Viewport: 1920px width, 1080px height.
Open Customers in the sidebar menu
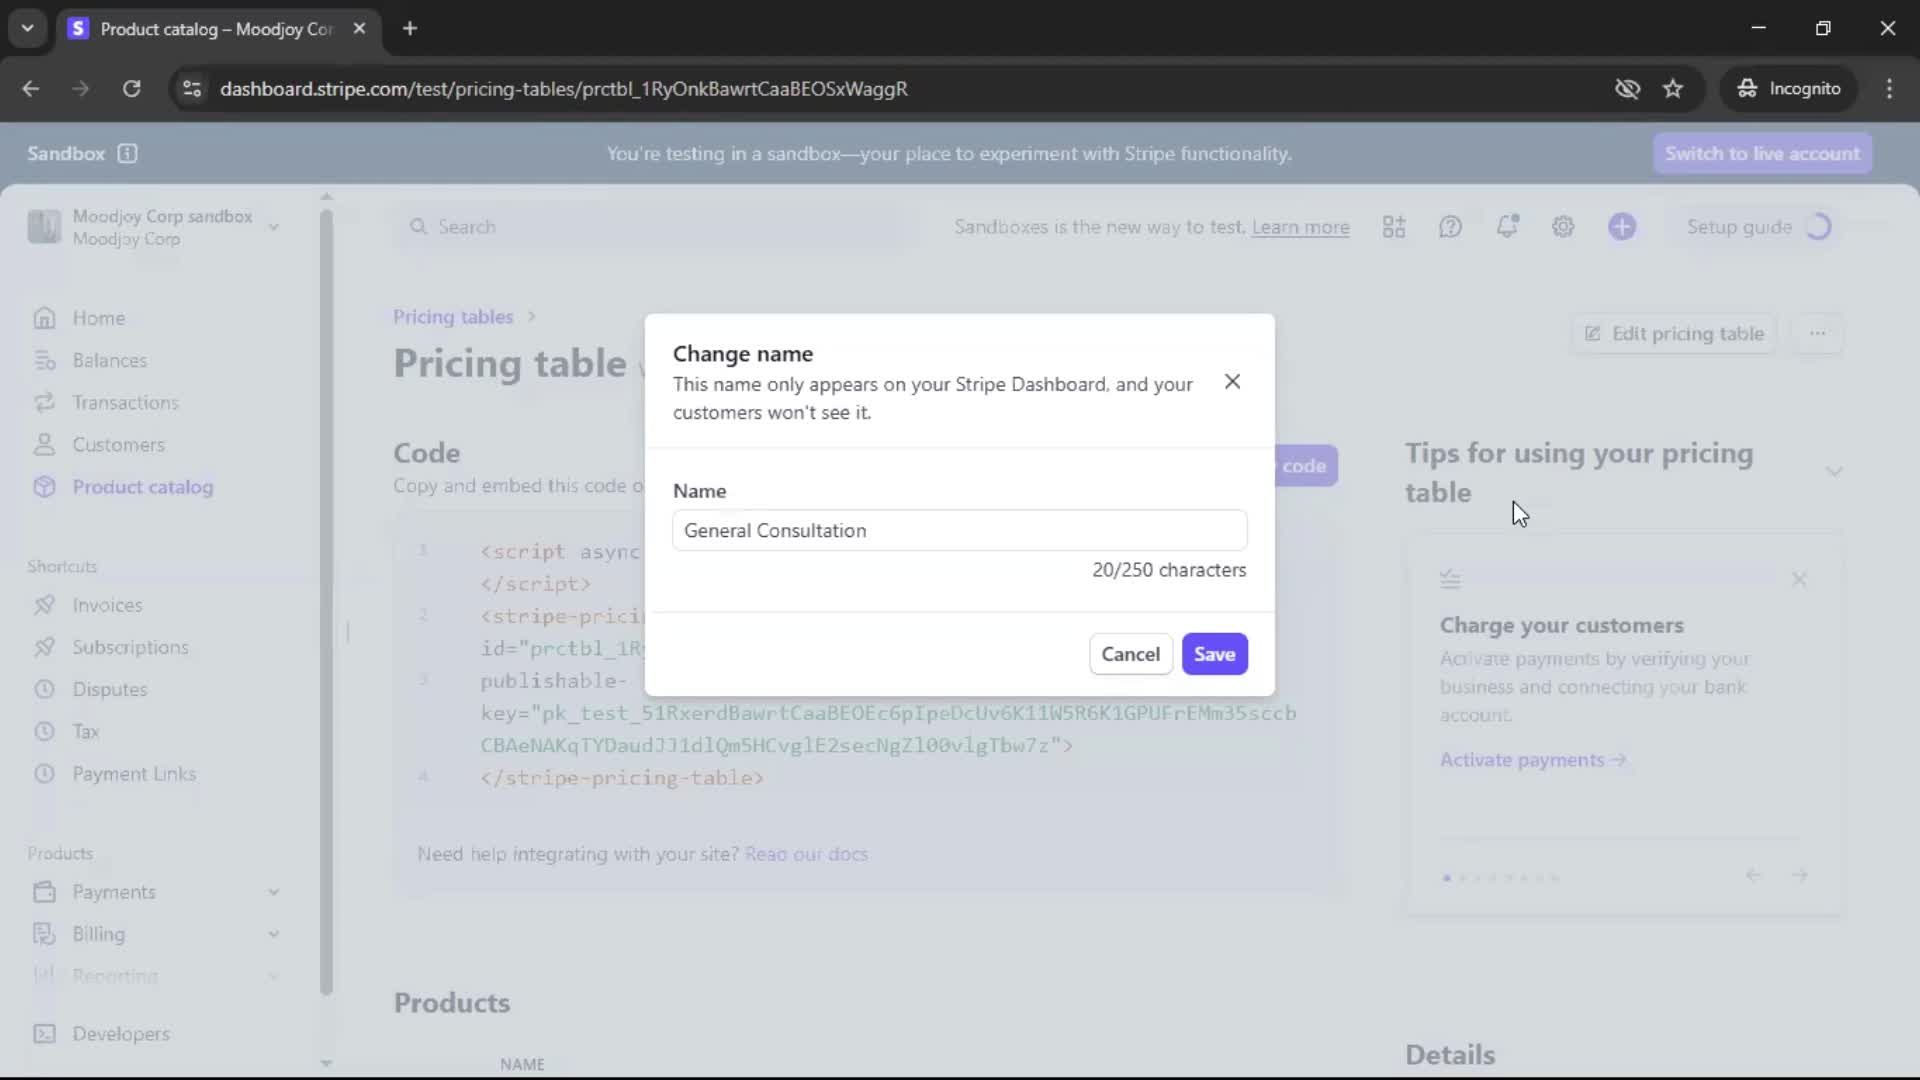(118, 445)
